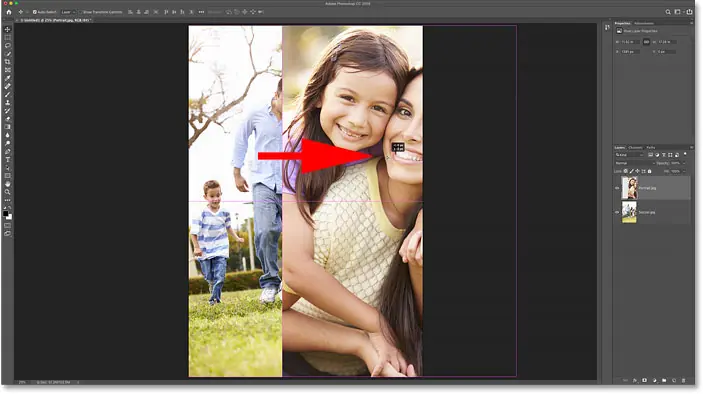Image resolution: width=703 pixels, height=394 pixels.
Task: Toggle the Lock position icon
Action: click(638, 171)
